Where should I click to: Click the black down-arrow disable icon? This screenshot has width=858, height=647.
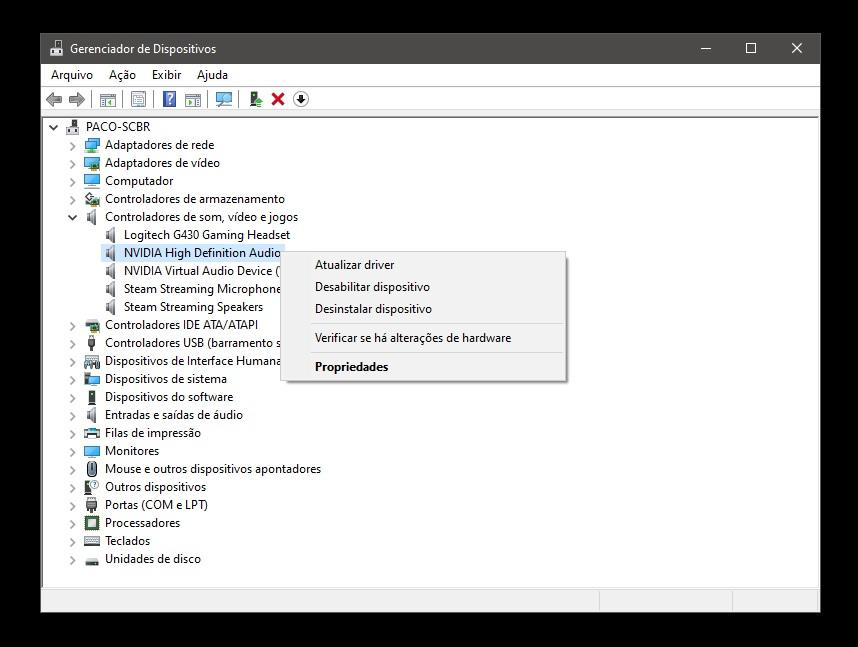click(x=301, y=99)
